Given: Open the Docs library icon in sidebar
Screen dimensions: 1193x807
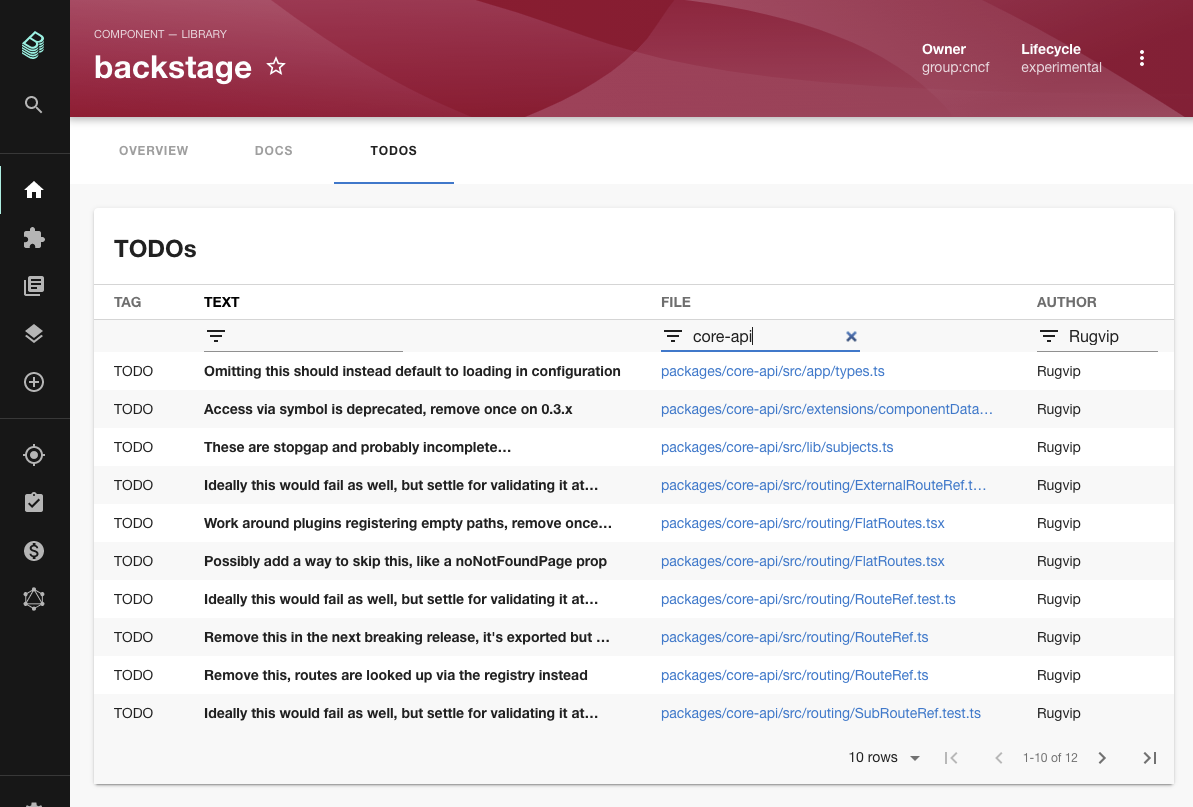Looking at the screenshot, I should (x=33, y=286).
